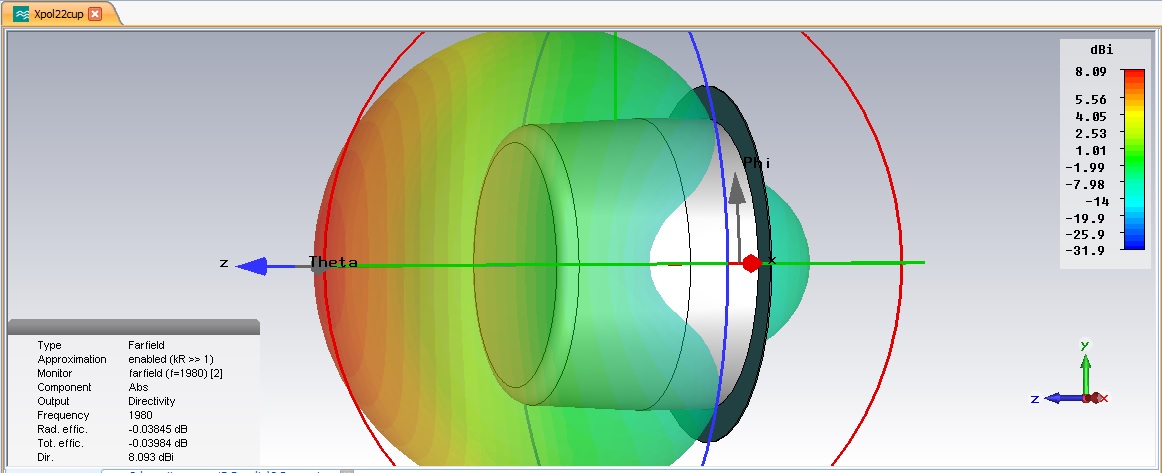Click the wave icon on Xpol22cup tab
The width and height of the screenshot is (1163, 473).
point(22,14)
